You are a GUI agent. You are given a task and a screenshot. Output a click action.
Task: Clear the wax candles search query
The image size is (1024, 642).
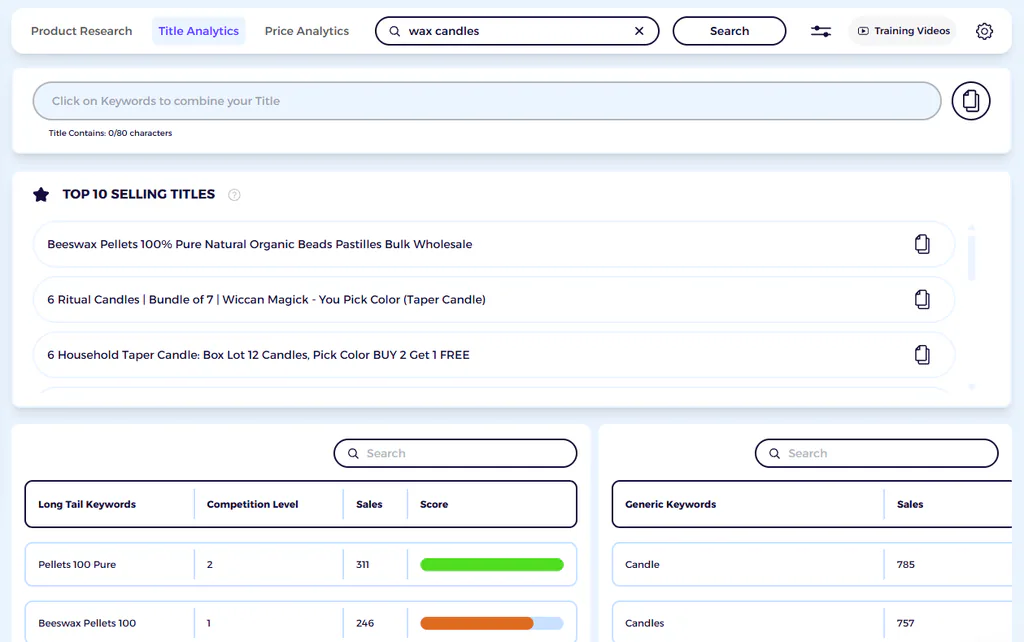pos(639,31)
